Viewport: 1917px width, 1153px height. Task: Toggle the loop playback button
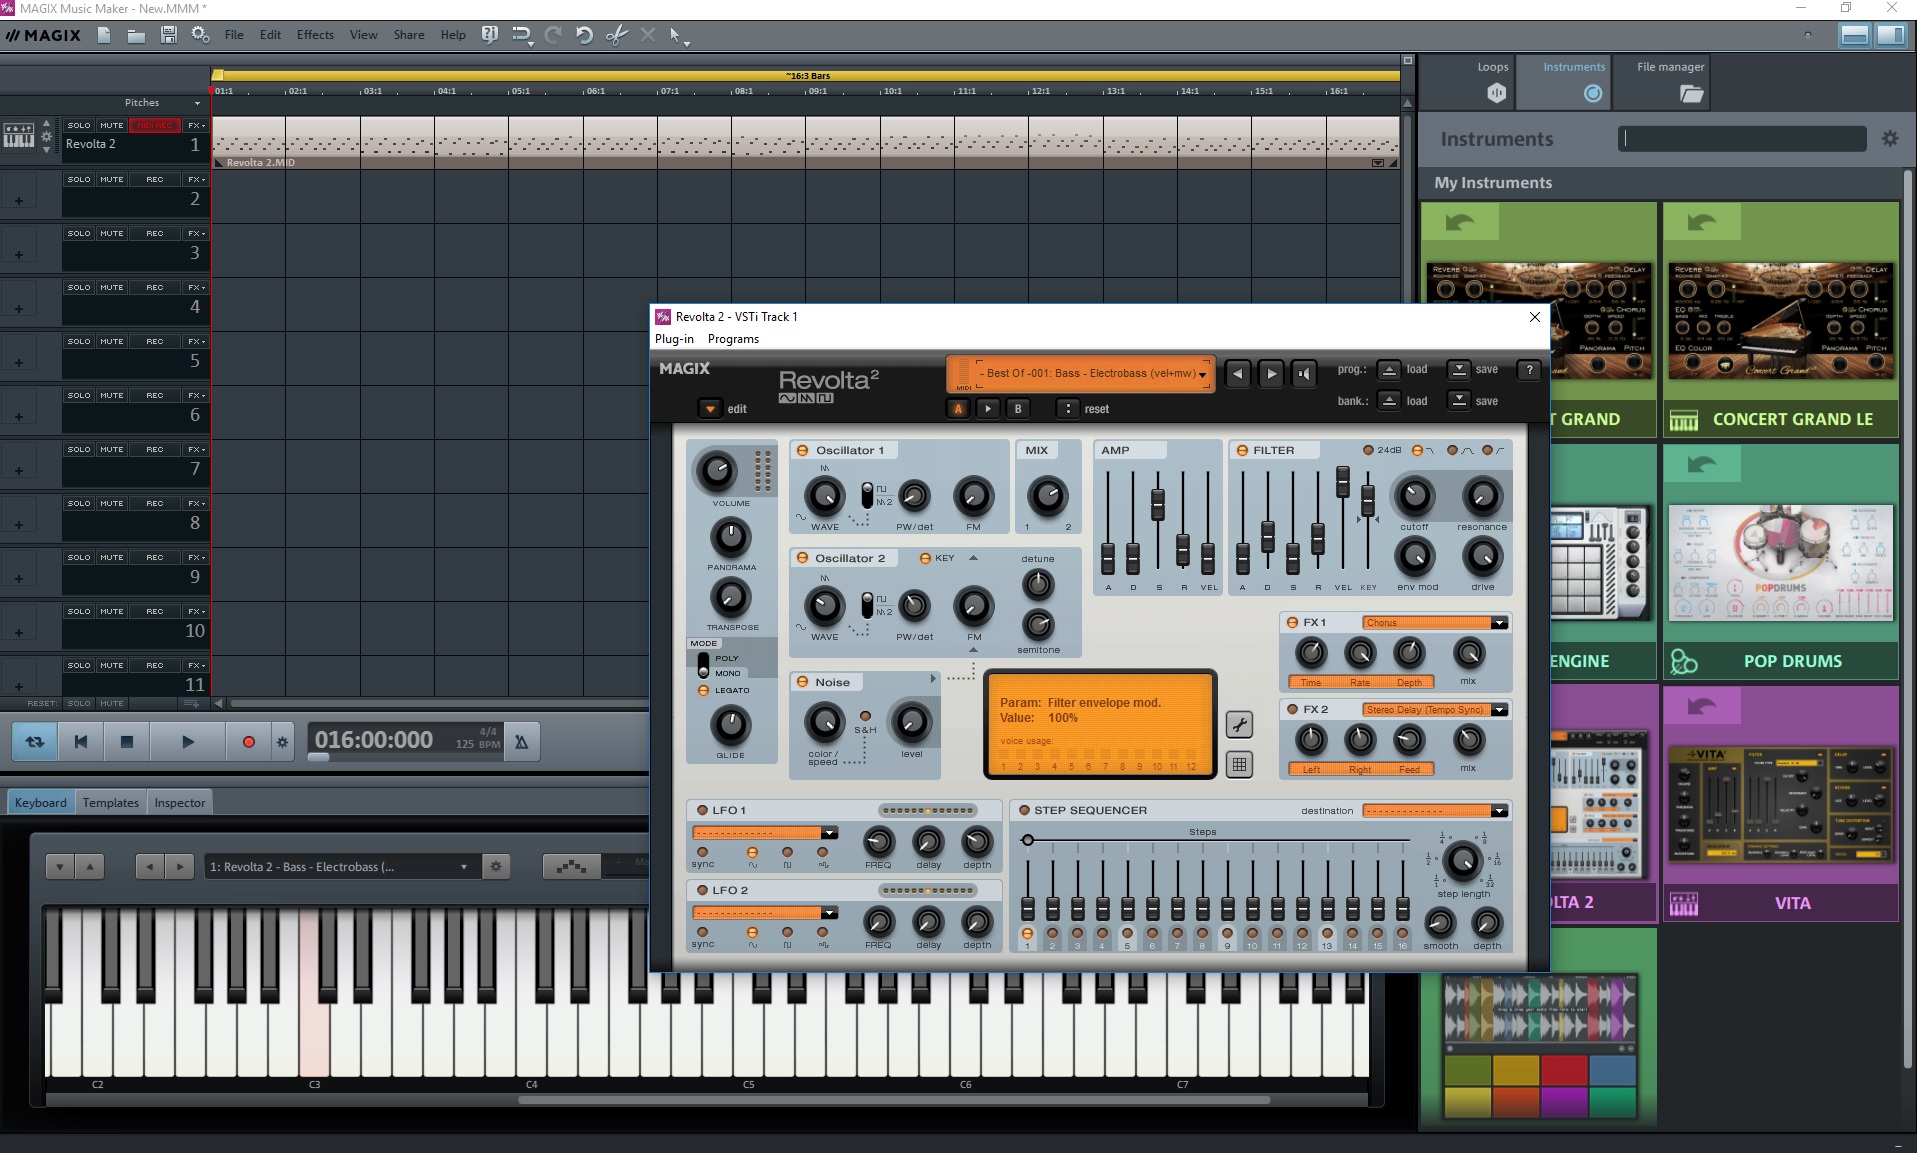(x=35, y=742)
